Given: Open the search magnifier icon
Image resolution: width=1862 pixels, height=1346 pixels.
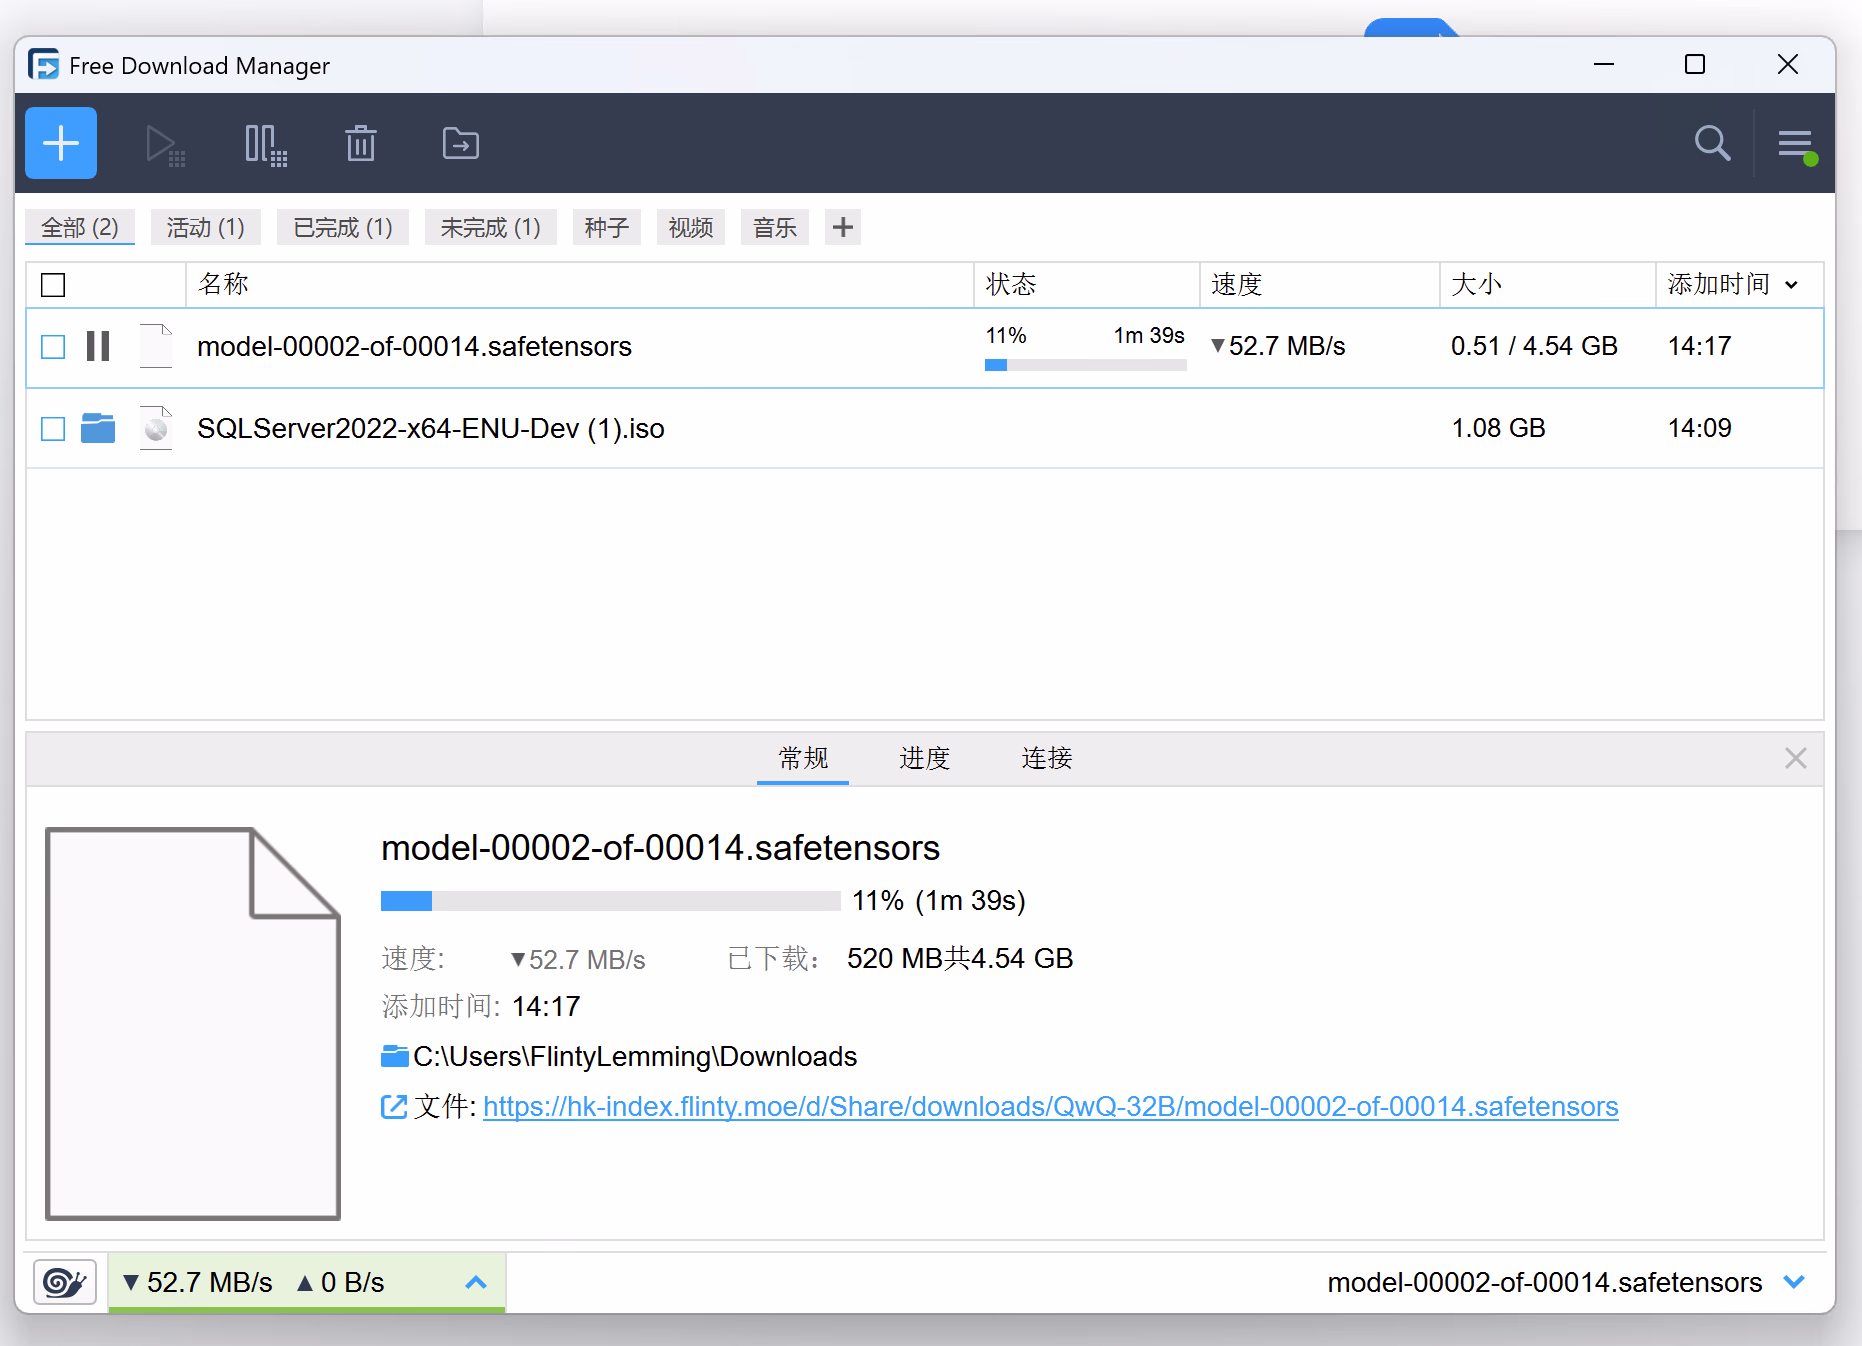Looking at the screenshot, I should 1712,144.
